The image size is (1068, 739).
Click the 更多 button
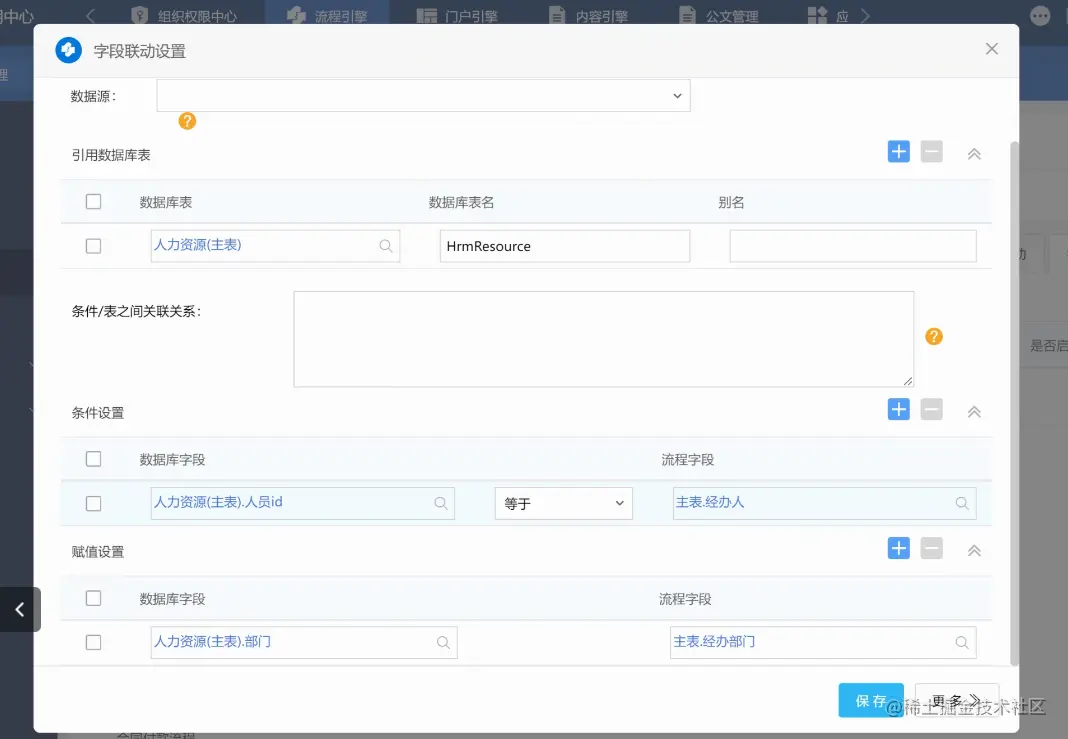[956, 700]
